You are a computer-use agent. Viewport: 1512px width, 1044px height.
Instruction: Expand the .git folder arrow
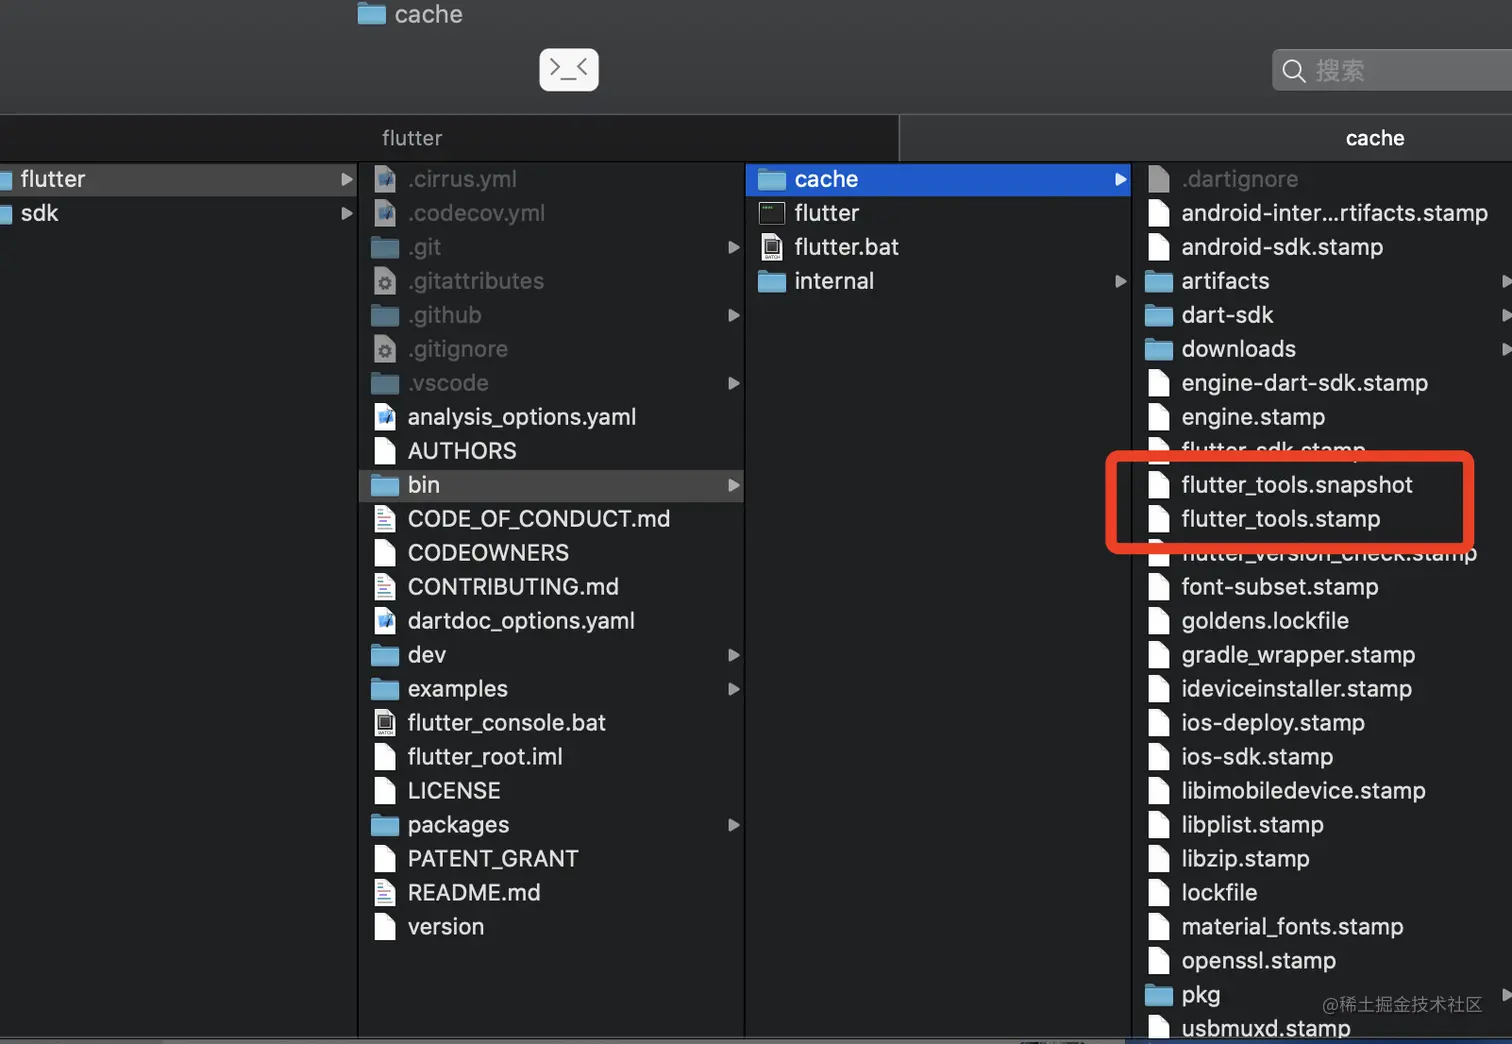pos(734,248)
